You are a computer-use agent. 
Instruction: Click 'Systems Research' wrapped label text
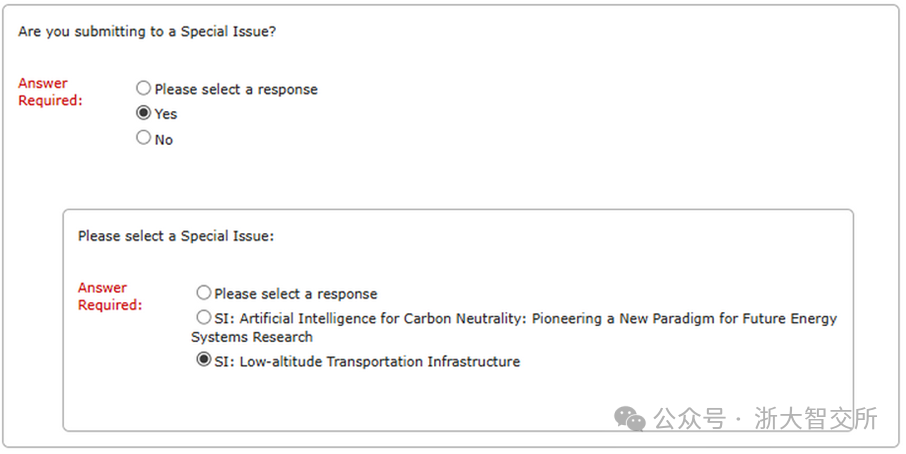coord(252,337)
